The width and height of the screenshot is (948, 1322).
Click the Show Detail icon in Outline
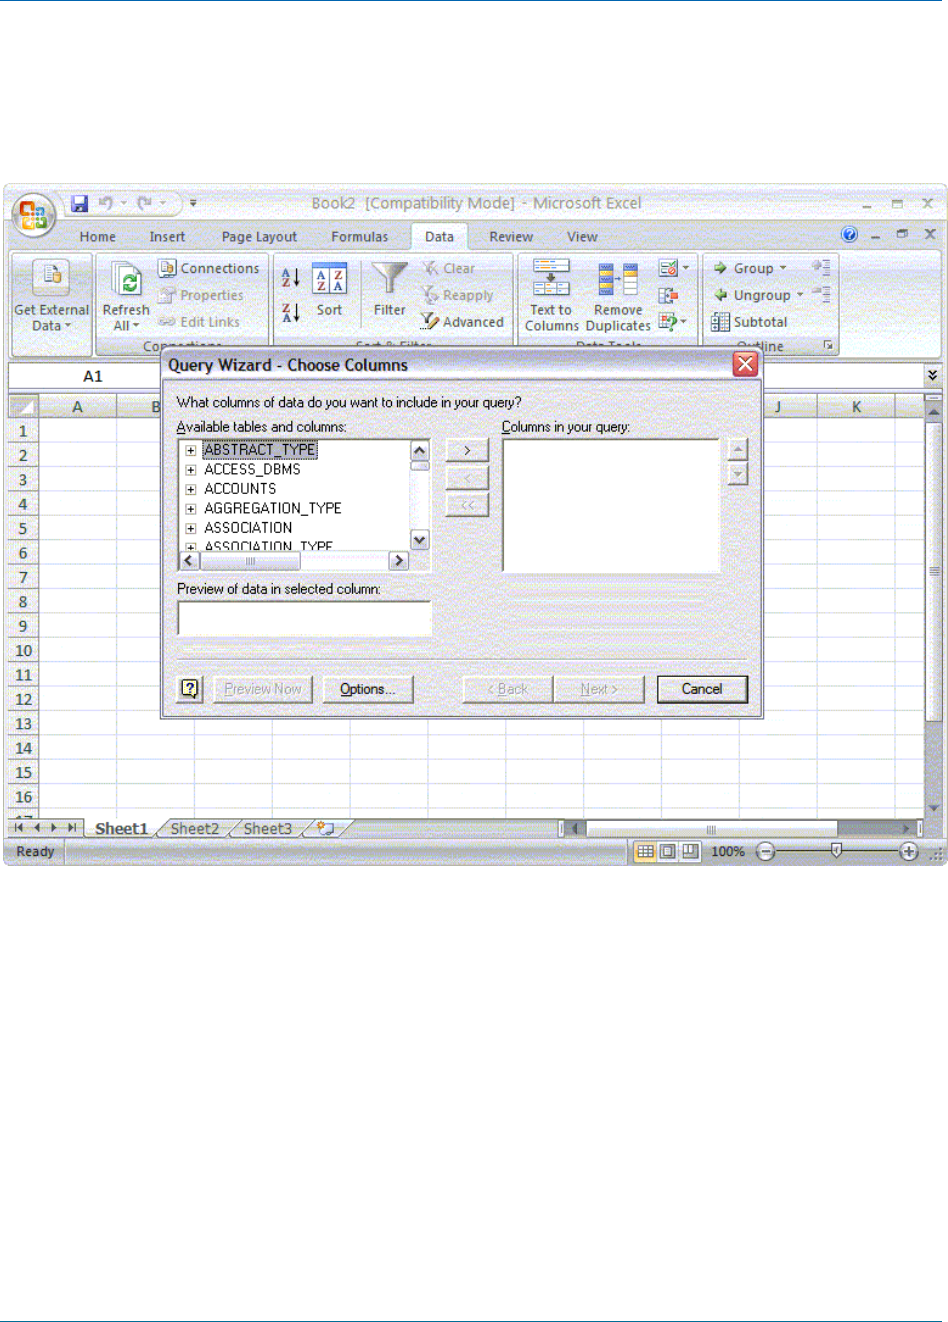click(x=821, y=267)
